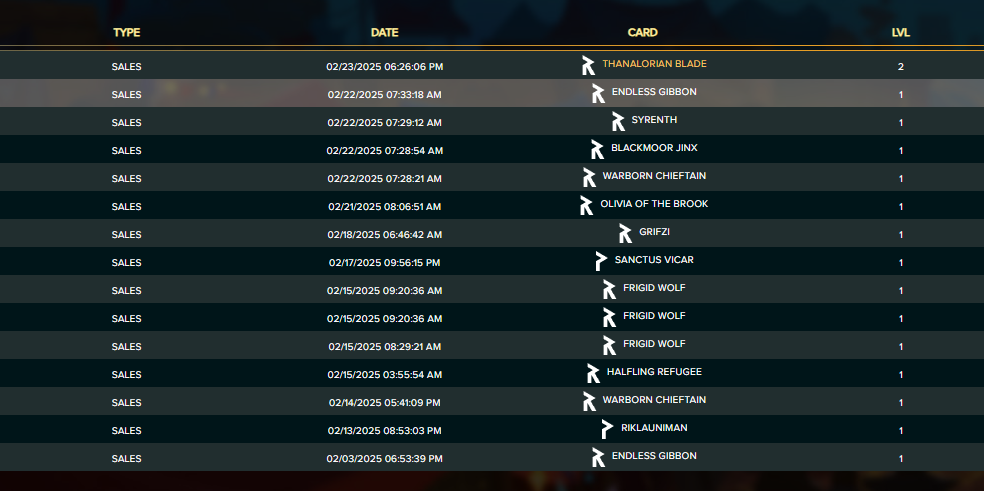Select Warborn Chieftain in the 02/22/2025 row
The width and height of the screenshot is (984, 491).
(x=655, y=176)
